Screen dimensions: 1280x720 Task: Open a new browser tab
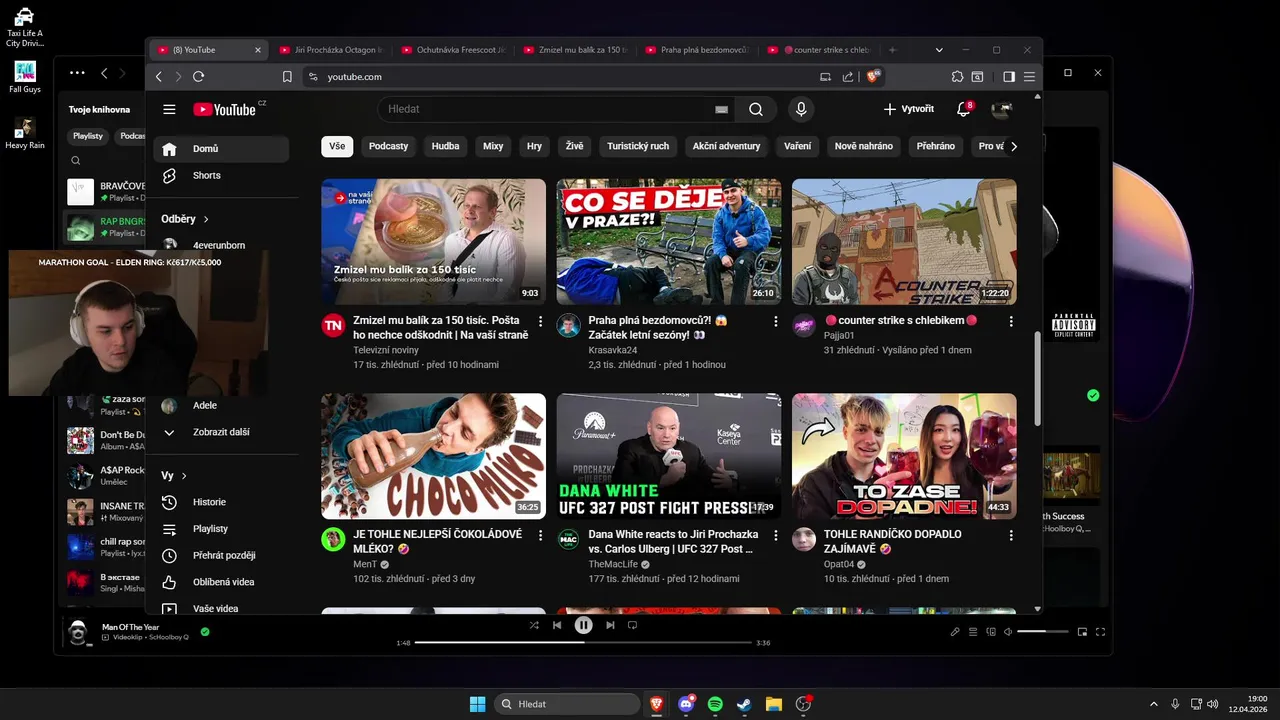pos(892,50)
